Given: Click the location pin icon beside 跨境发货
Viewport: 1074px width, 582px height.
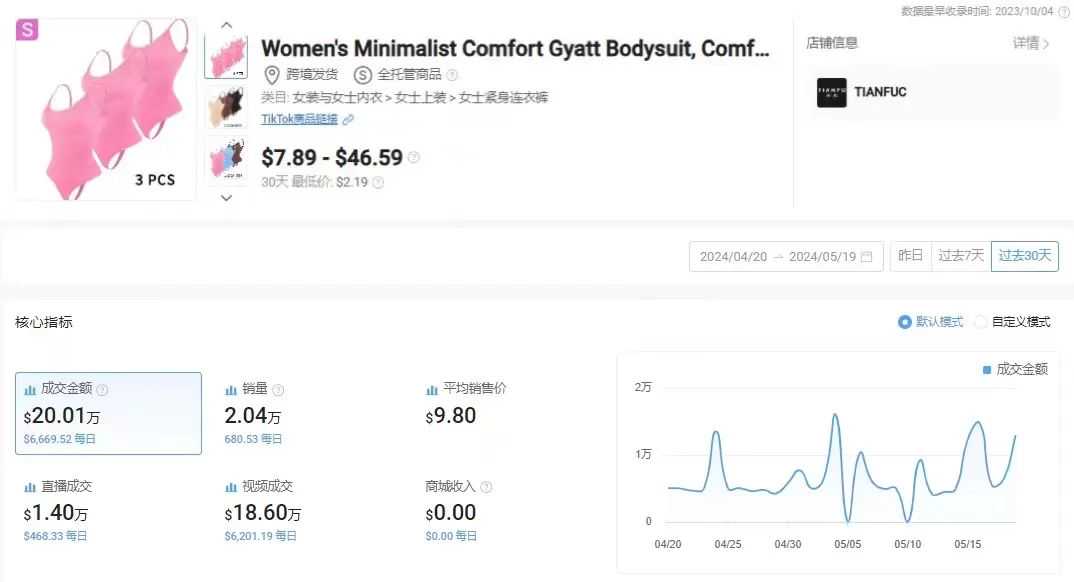Looking at the screenshot, I should pyautogui.click(x=272, y=75).
